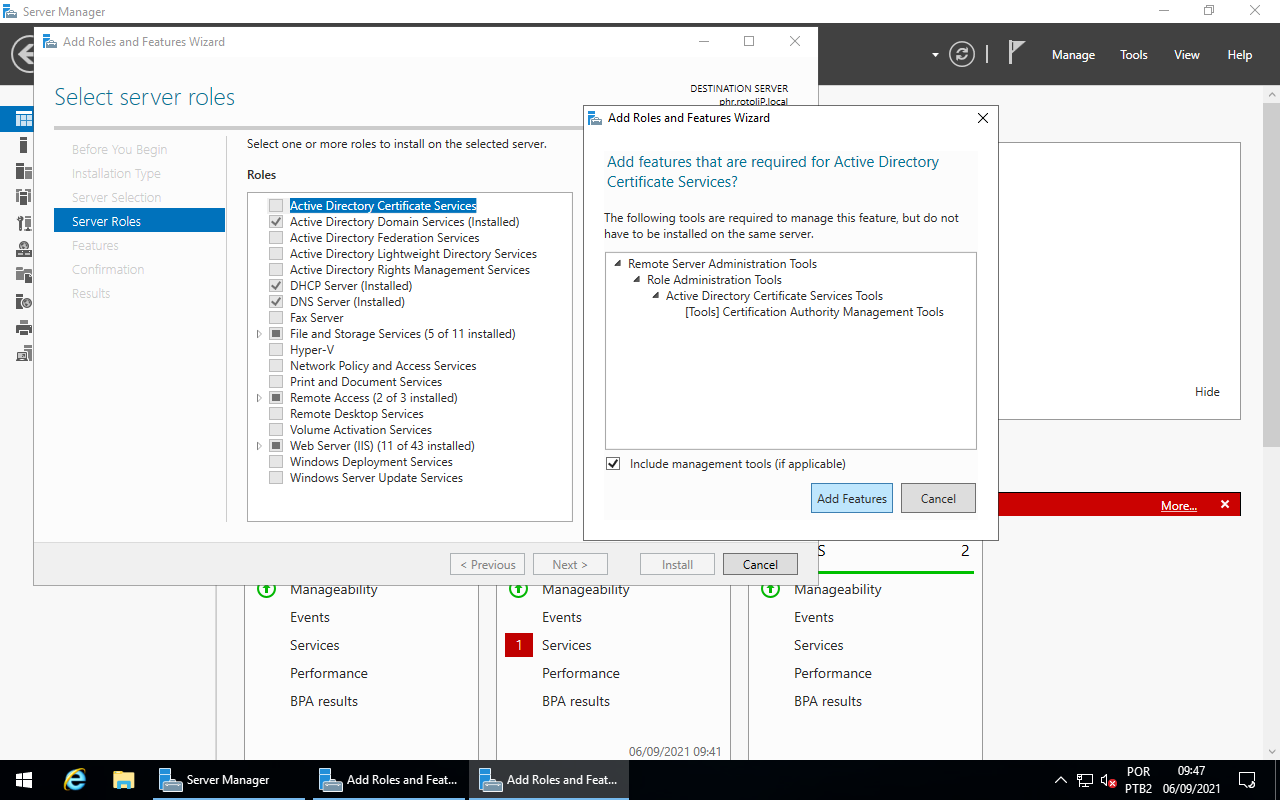Tick the Hyper-V role checkbox

(276, 350)
